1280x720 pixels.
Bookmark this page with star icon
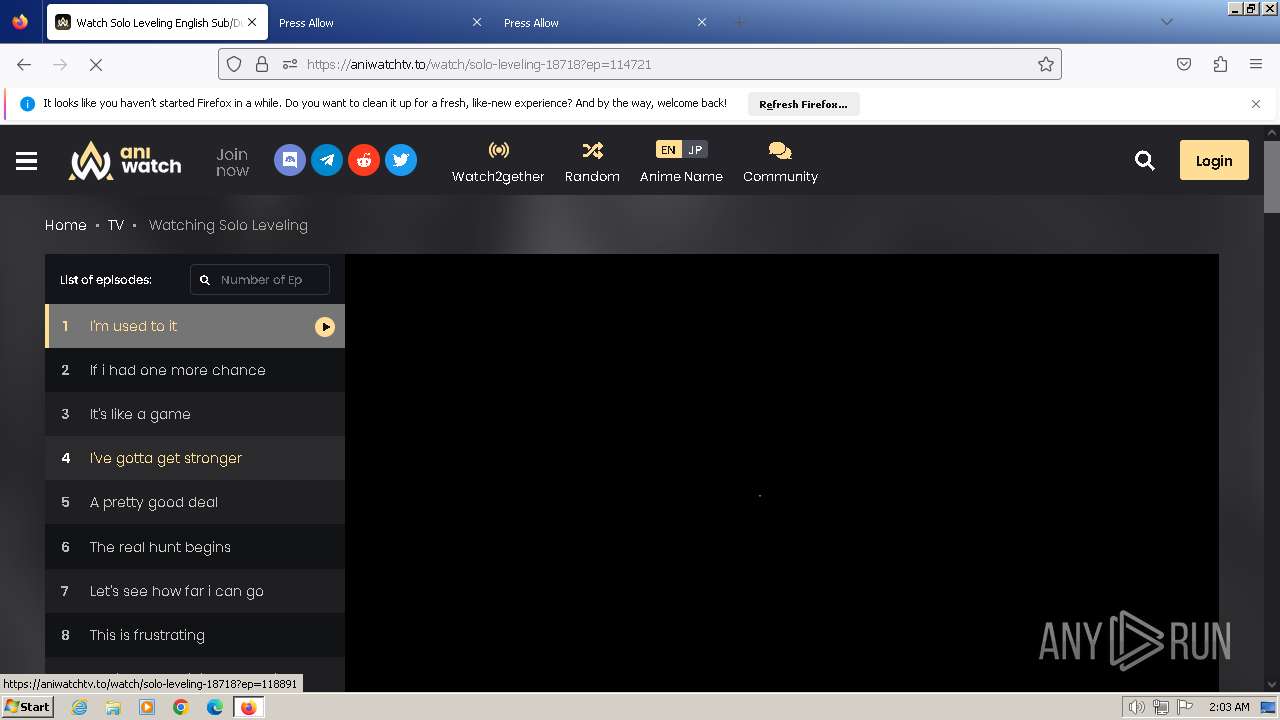(1046, 64)
